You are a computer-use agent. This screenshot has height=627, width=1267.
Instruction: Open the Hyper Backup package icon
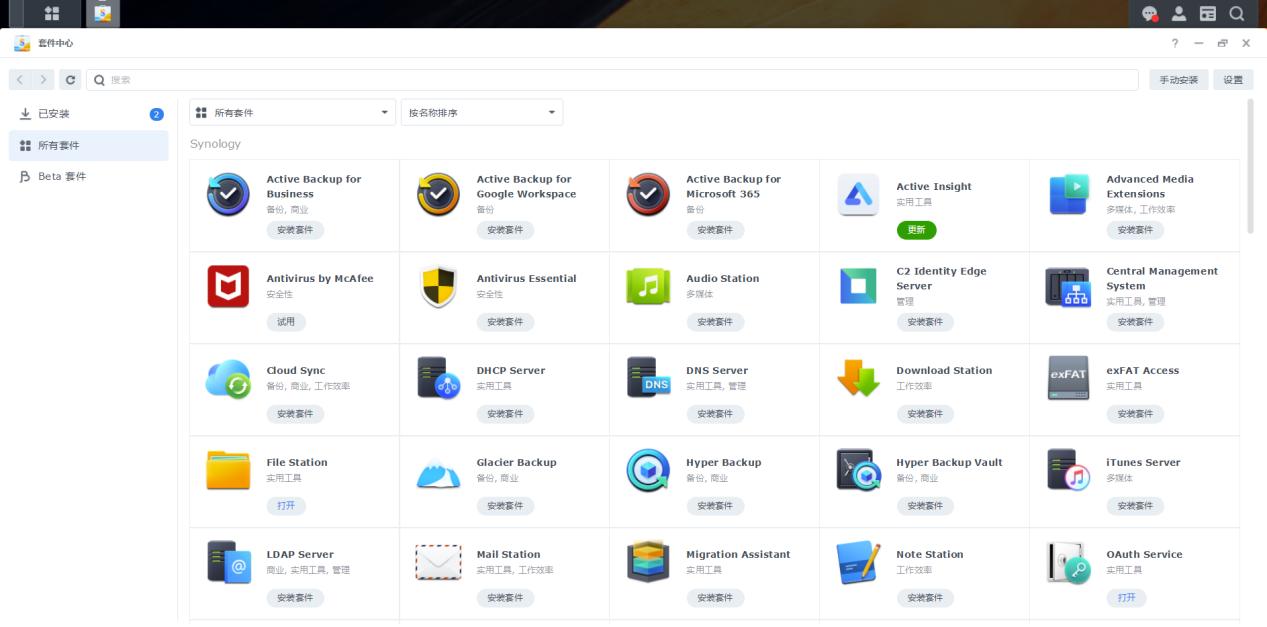(648, 470)
